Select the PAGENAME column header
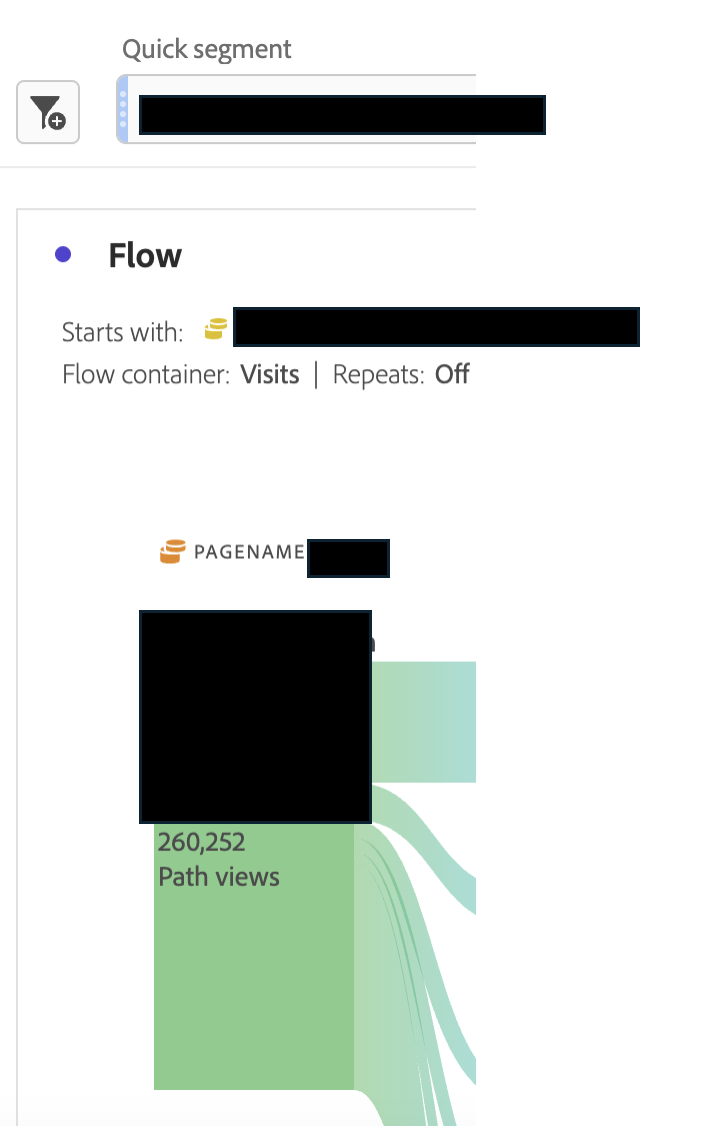712x1134 pixels. click(250, 551)
